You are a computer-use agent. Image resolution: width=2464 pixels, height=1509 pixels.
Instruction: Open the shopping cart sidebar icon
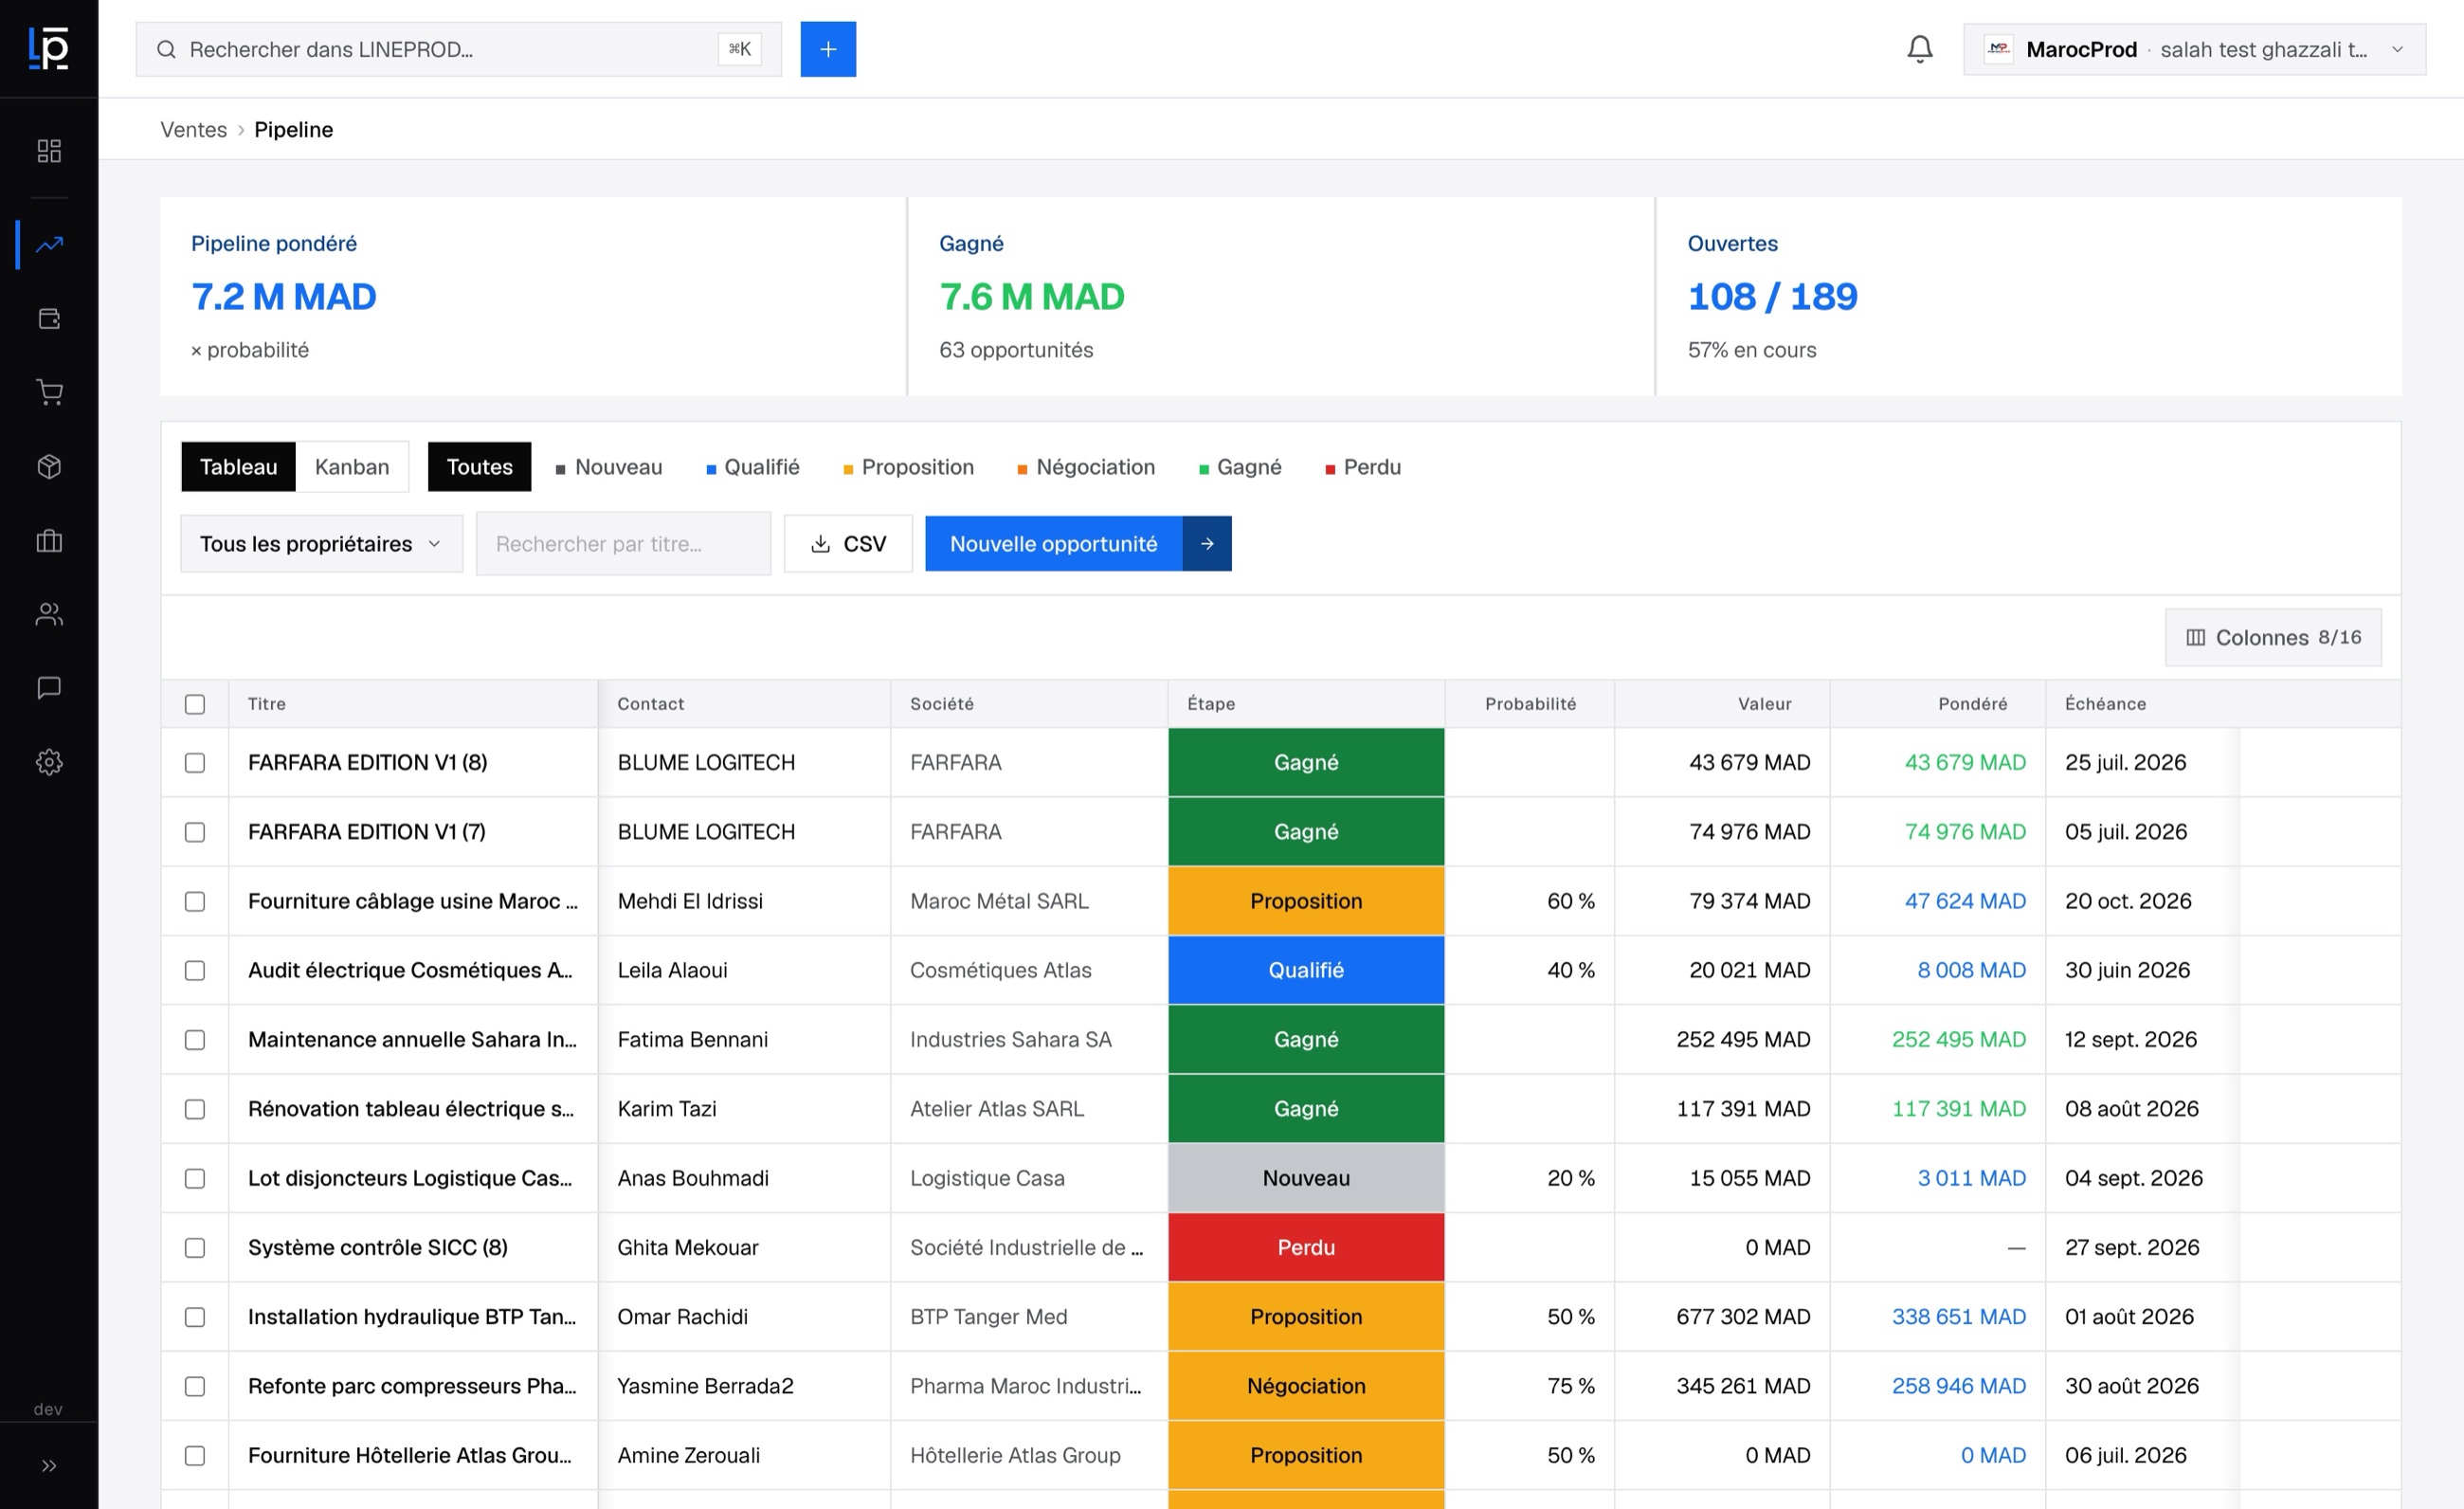[49, 392]
